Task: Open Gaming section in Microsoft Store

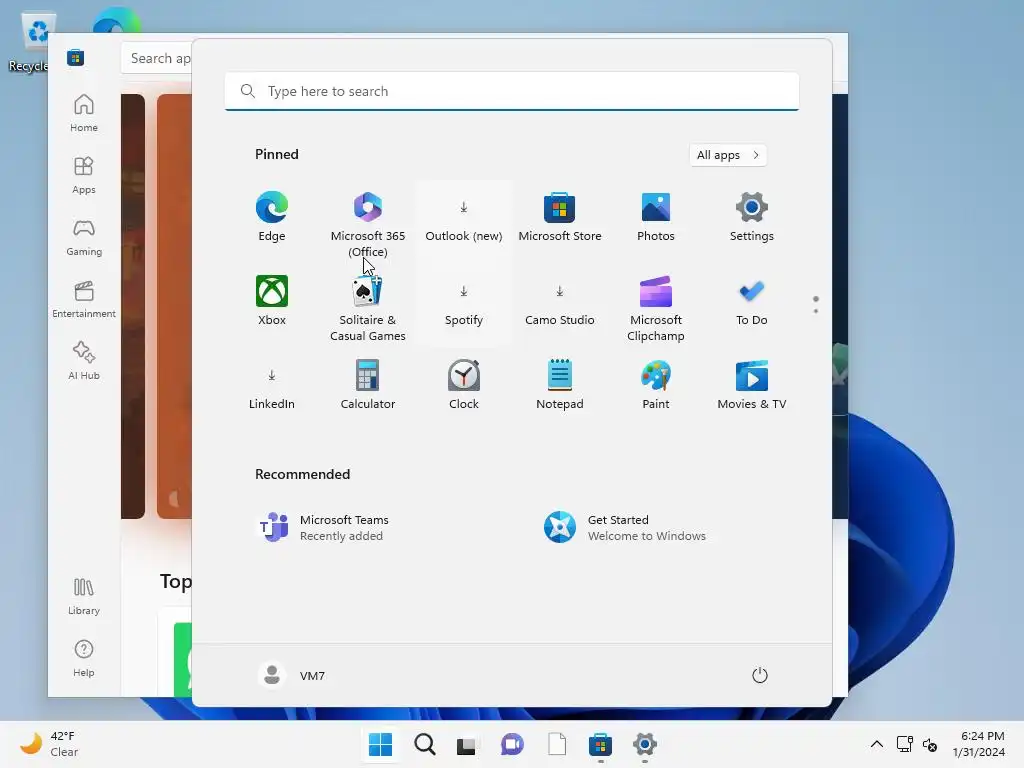Action: [84, 237]
